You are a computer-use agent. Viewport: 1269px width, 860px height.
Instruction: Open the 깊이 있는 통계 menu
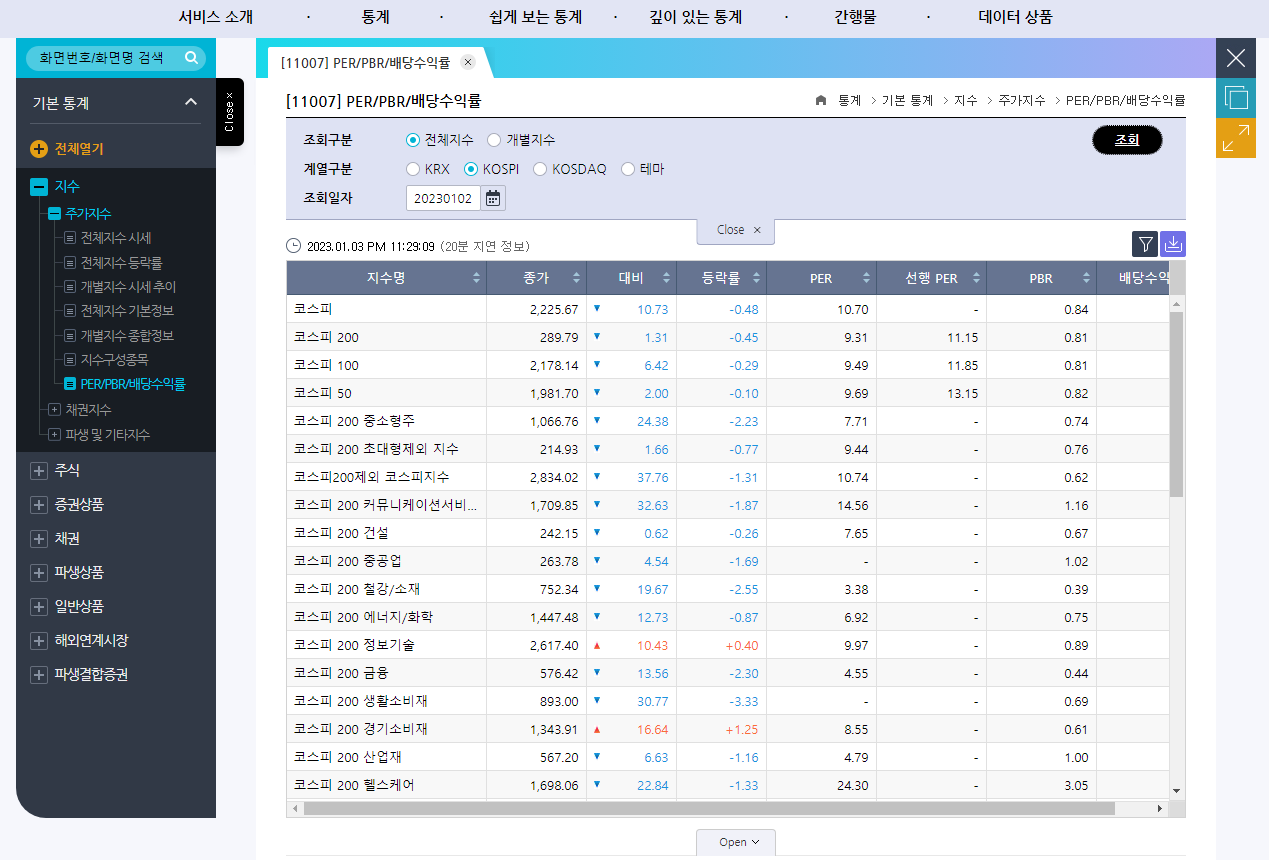click(695, 17)
